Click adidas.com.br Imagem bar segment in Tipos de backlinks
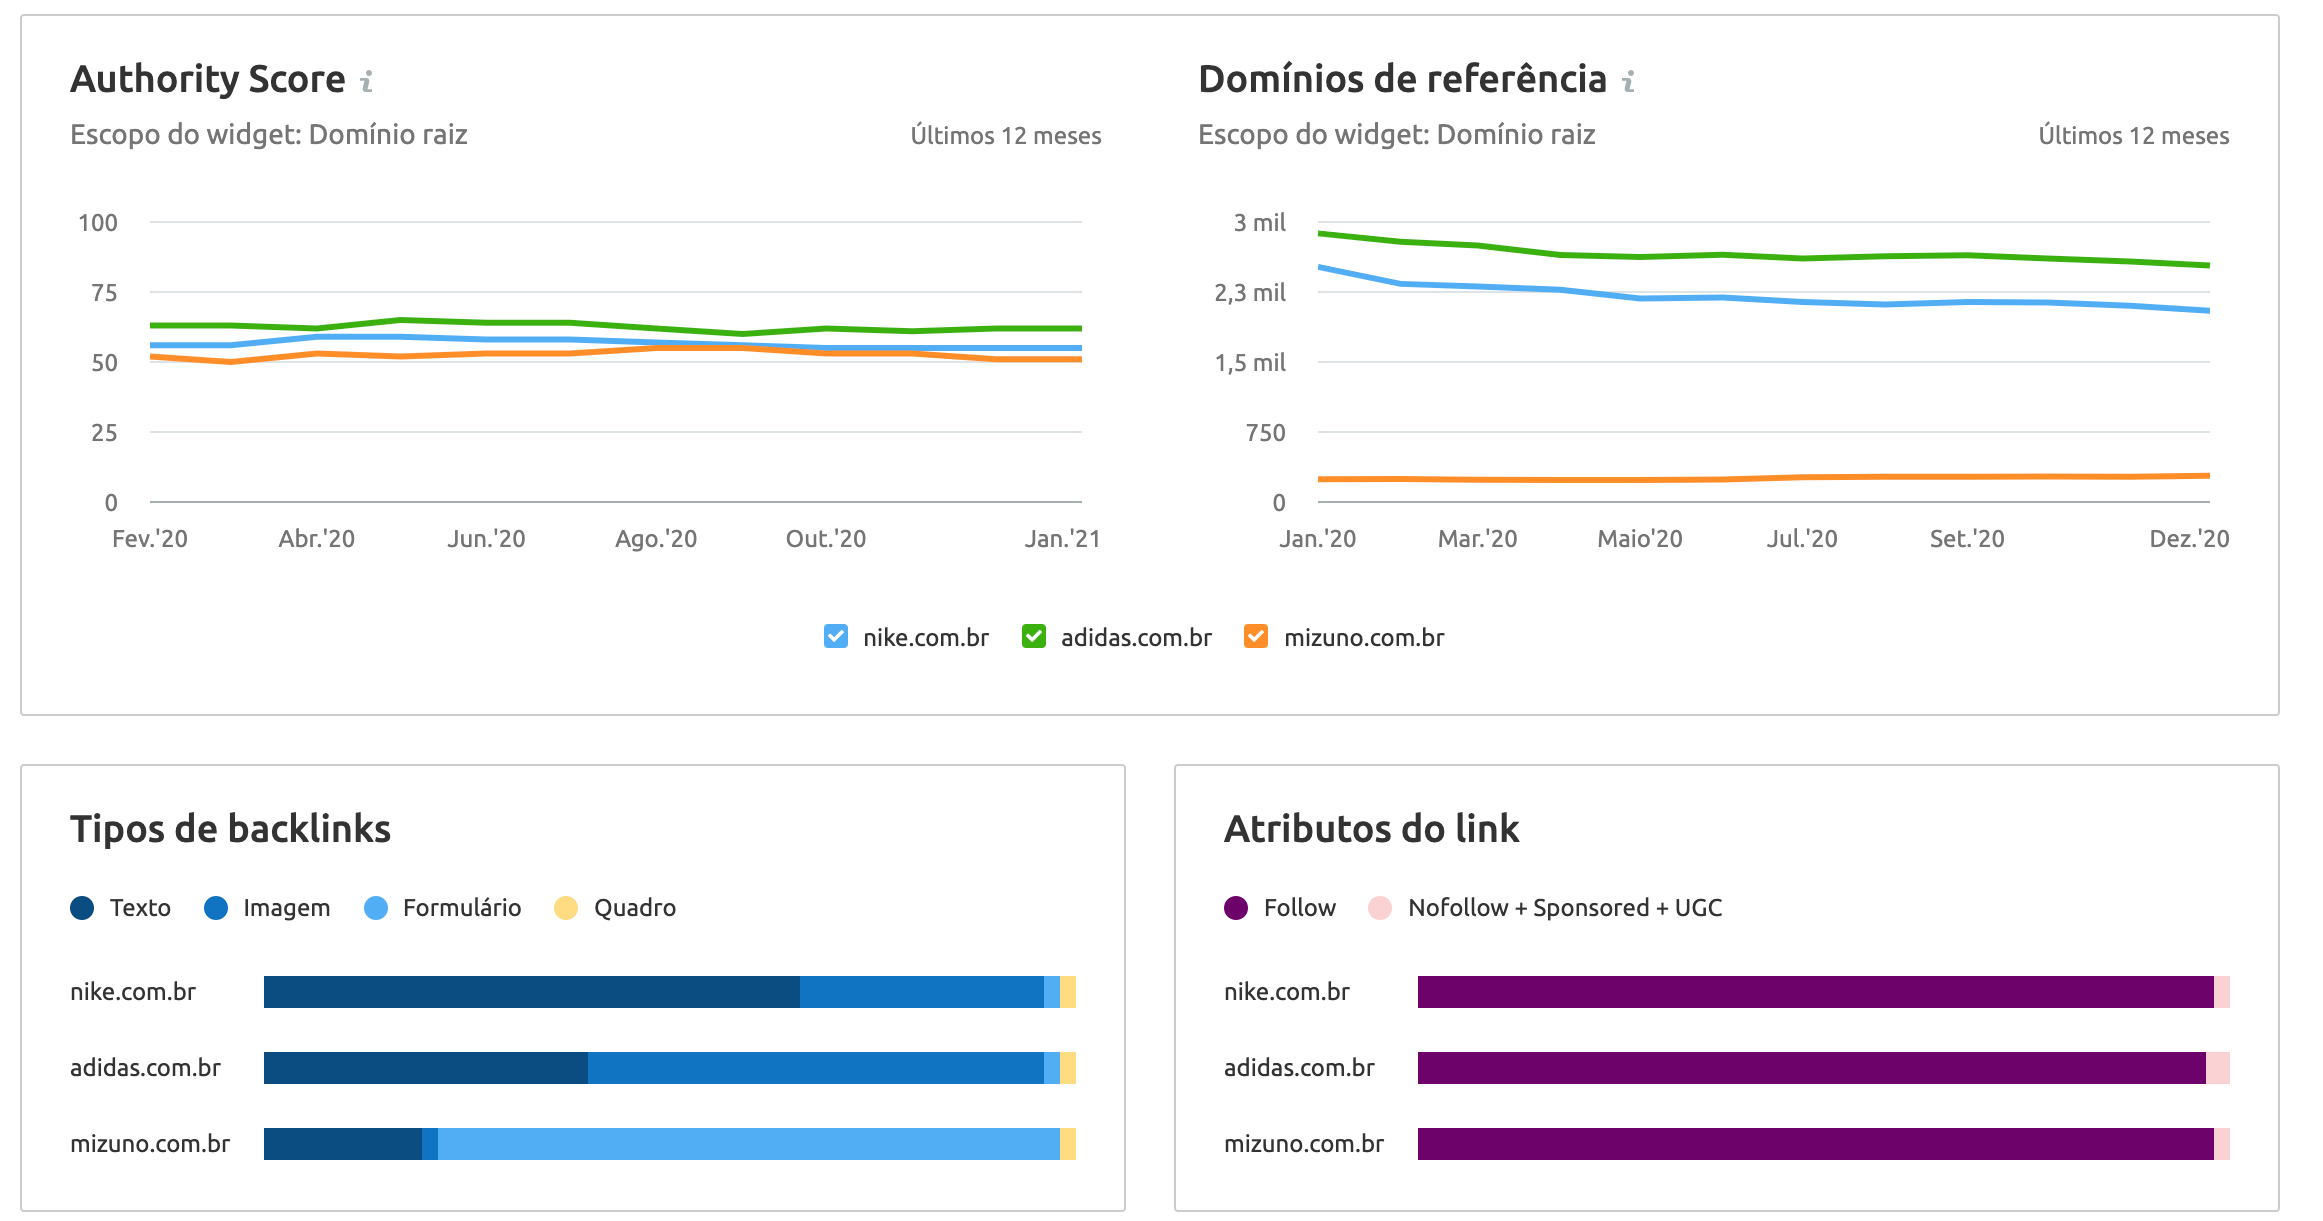 pos(816,1068)
